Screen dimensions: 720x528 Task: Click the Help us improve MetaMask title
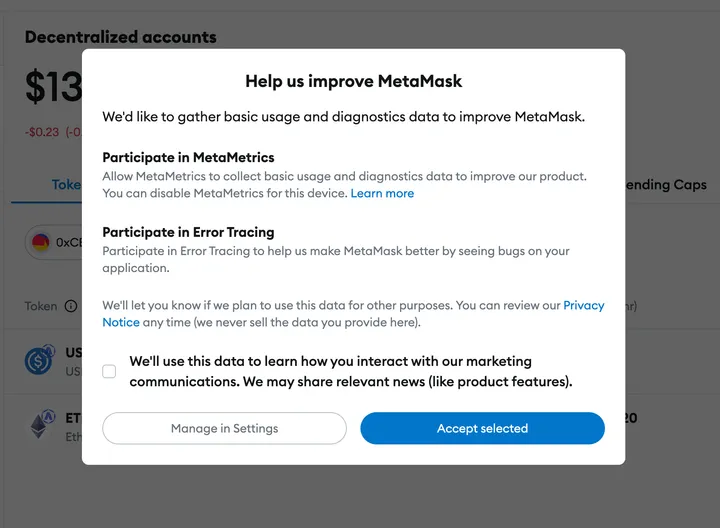pyautogui.click(x=353, y=81)
